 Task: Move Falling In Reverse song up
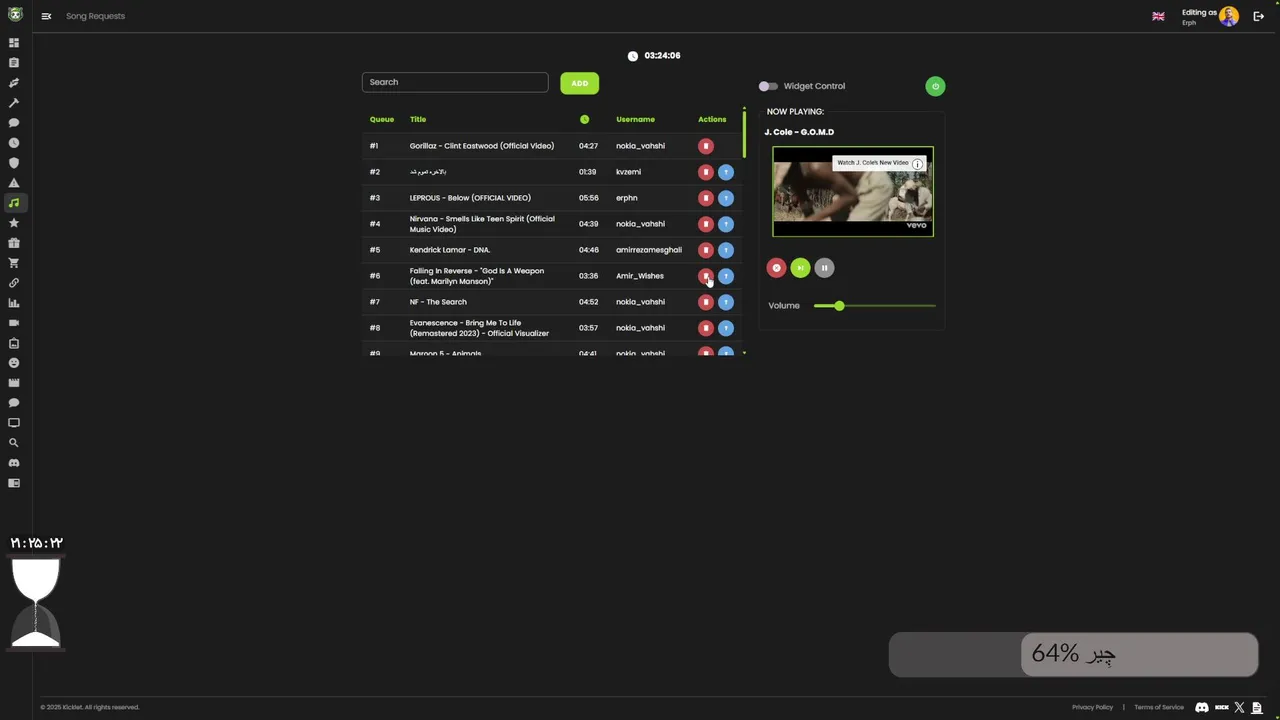[x=726, y=276]
